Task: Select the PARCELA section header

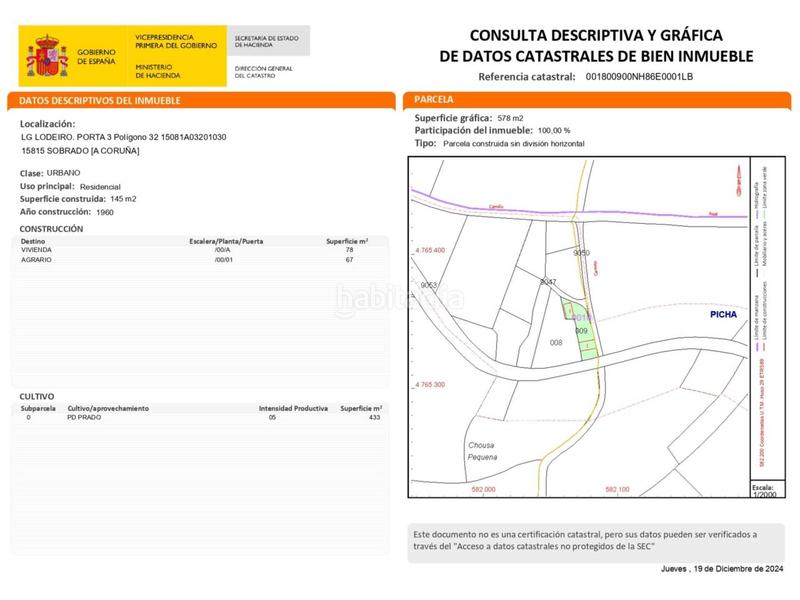Action: (x=434, y=100)
